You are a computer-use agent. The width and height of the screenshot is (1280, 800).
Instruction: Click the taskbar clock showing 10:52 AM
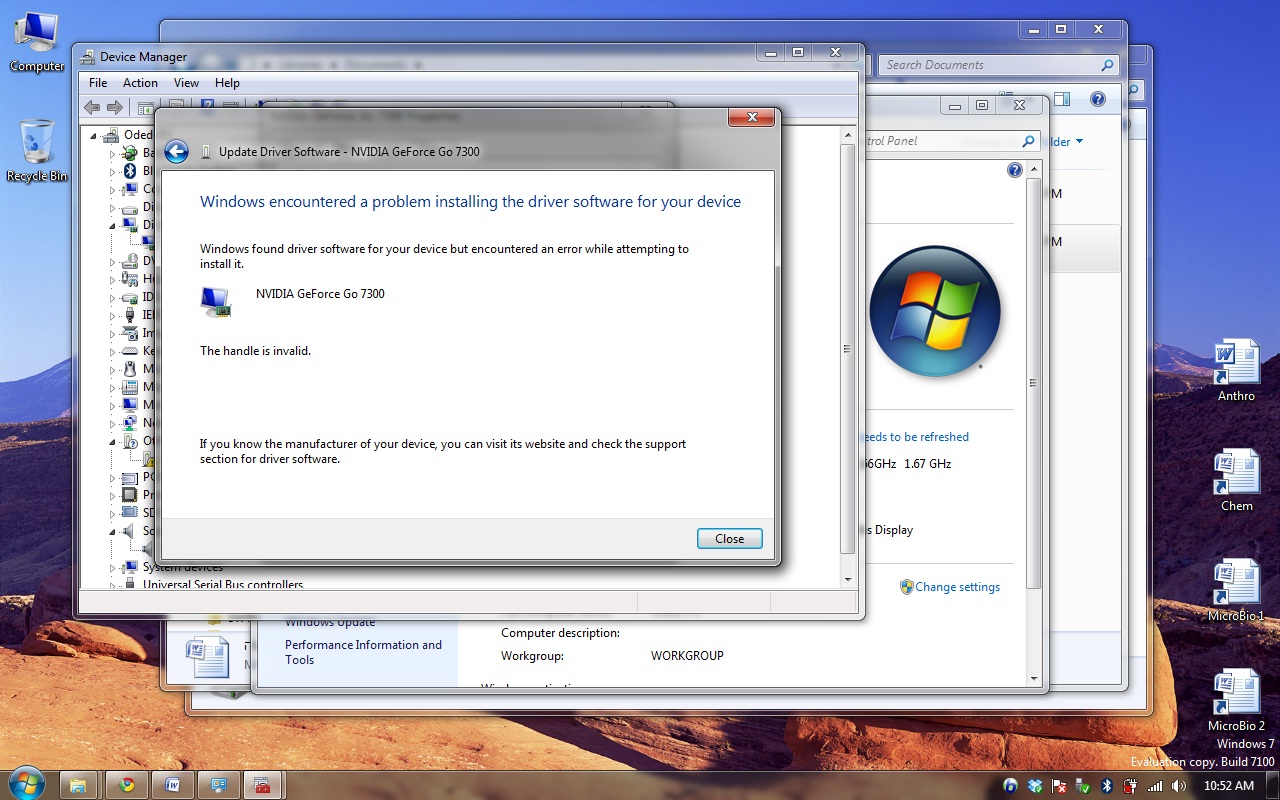coord(1228,786)
